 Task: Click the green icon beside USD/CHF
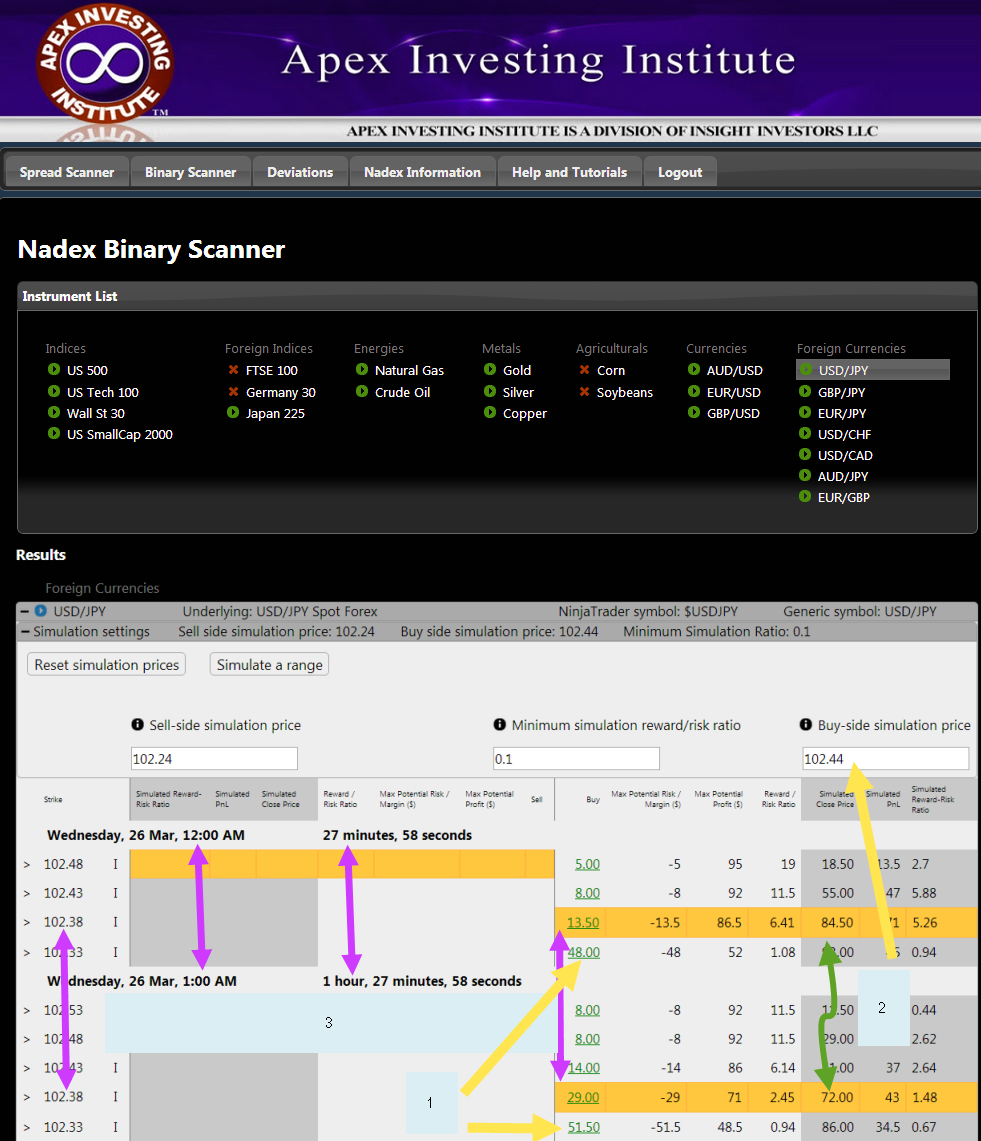(805, 434)
